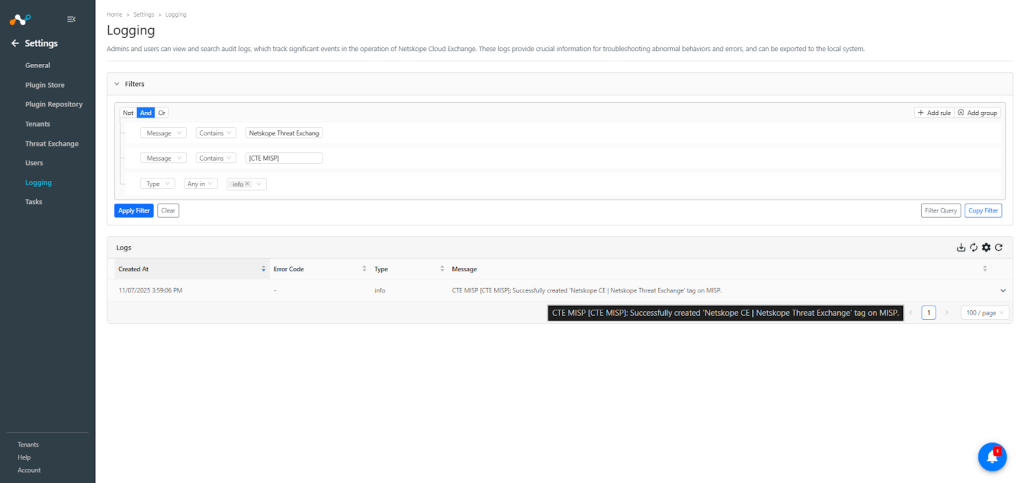Click the Copy Filter button
Viewport: 1024px width, 483px height.
pos(984,210)
